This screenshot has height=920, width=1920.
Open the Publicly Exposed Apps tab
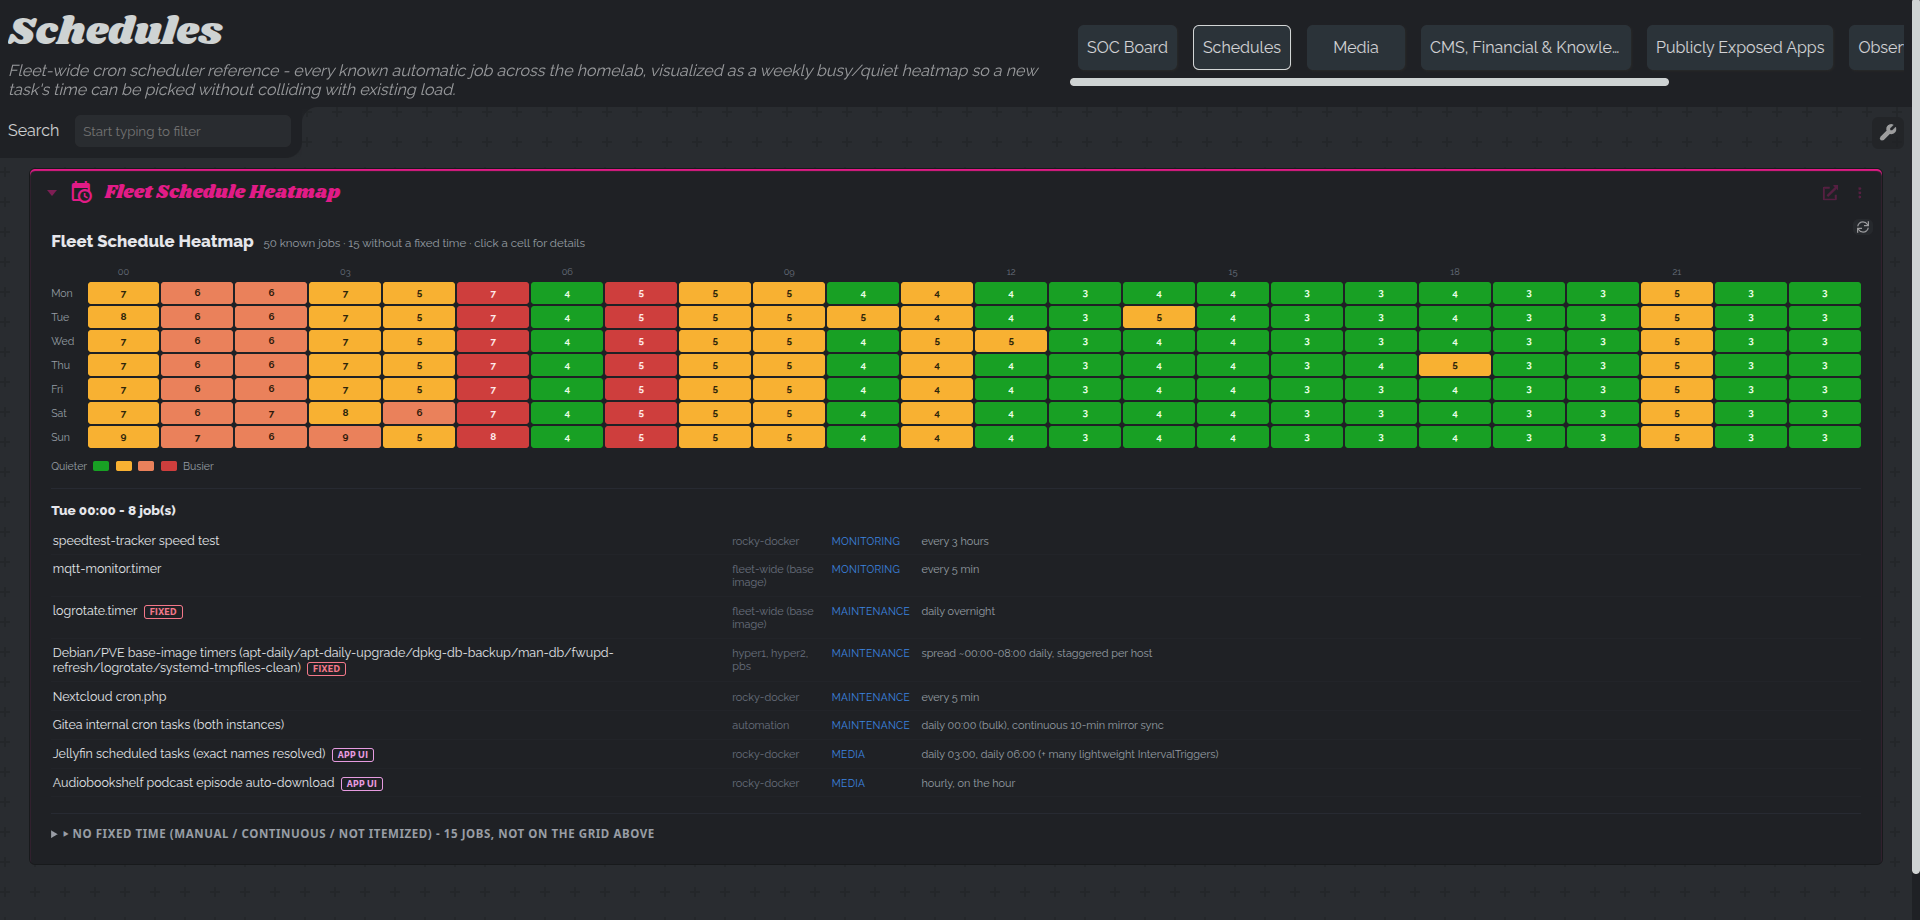click(1739, 47)
